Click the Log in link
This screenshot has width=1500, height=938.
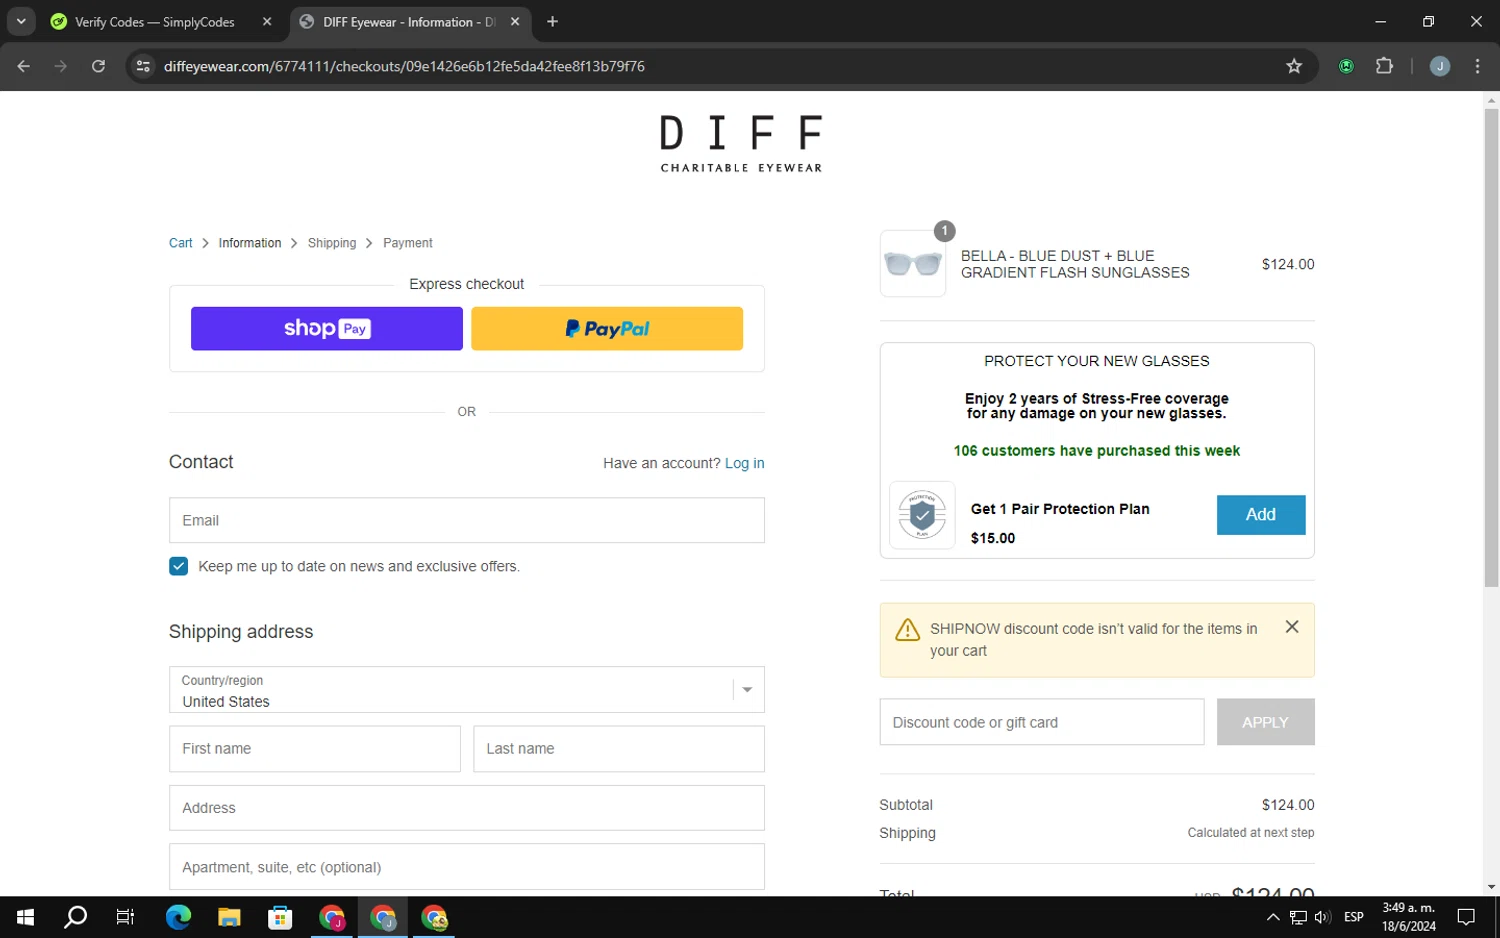744,463
